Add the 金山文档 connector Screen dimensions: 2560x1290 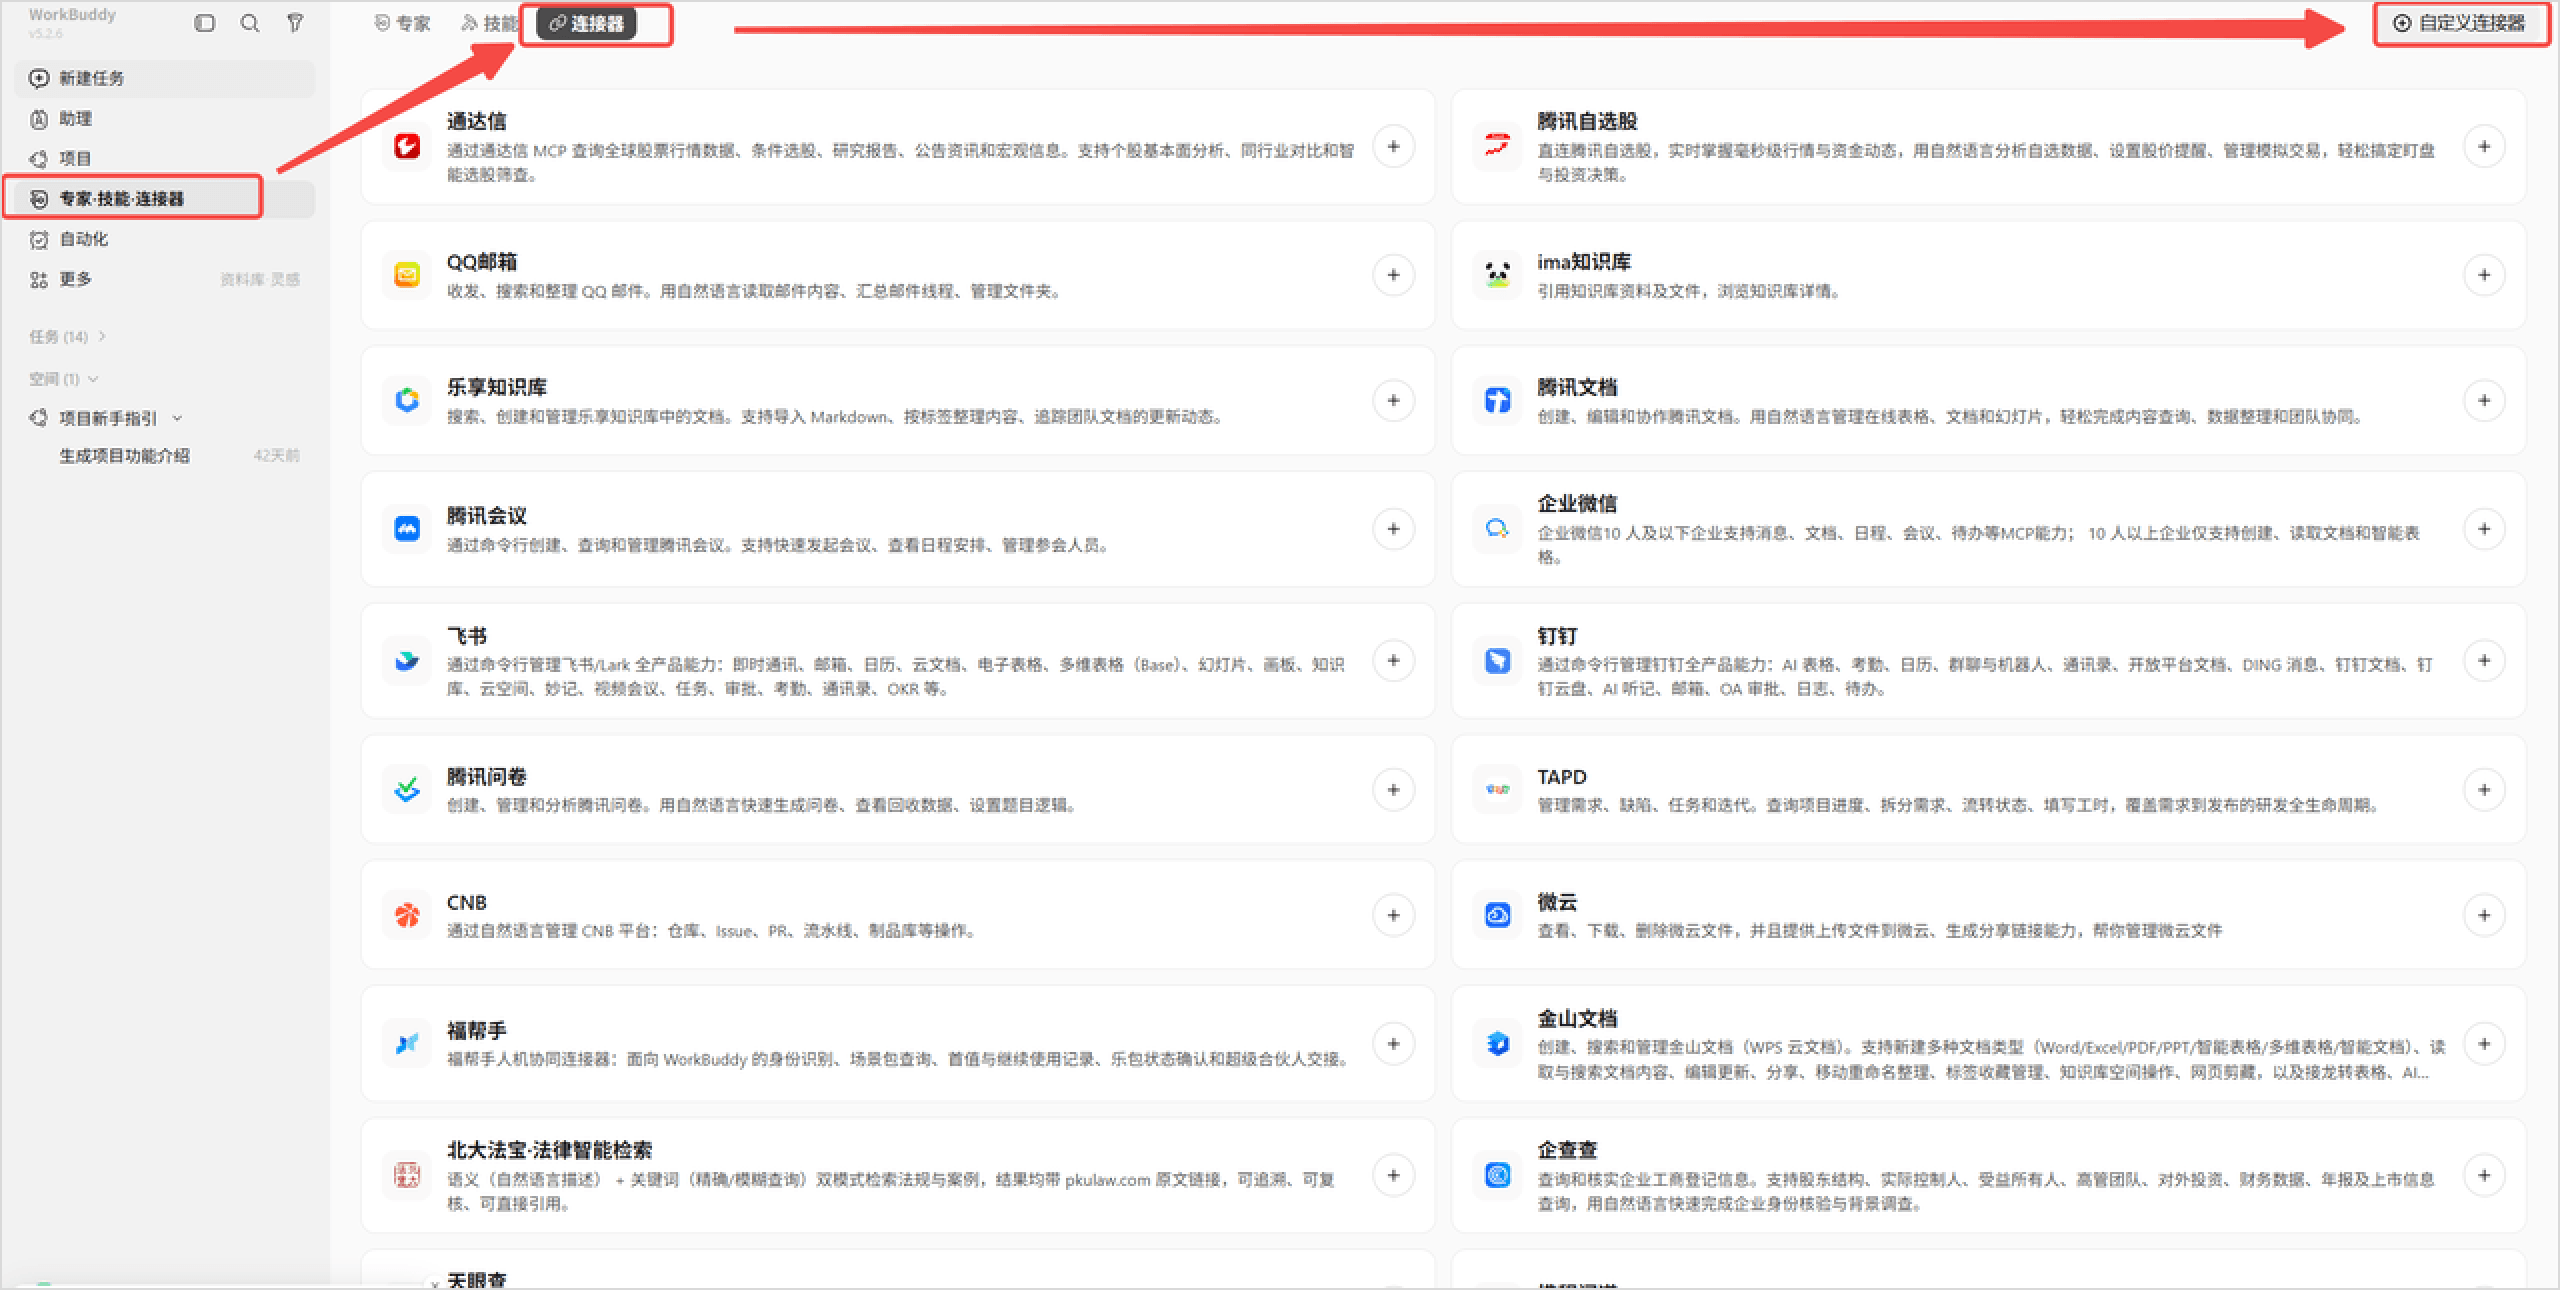(x=2484, y=1044)
